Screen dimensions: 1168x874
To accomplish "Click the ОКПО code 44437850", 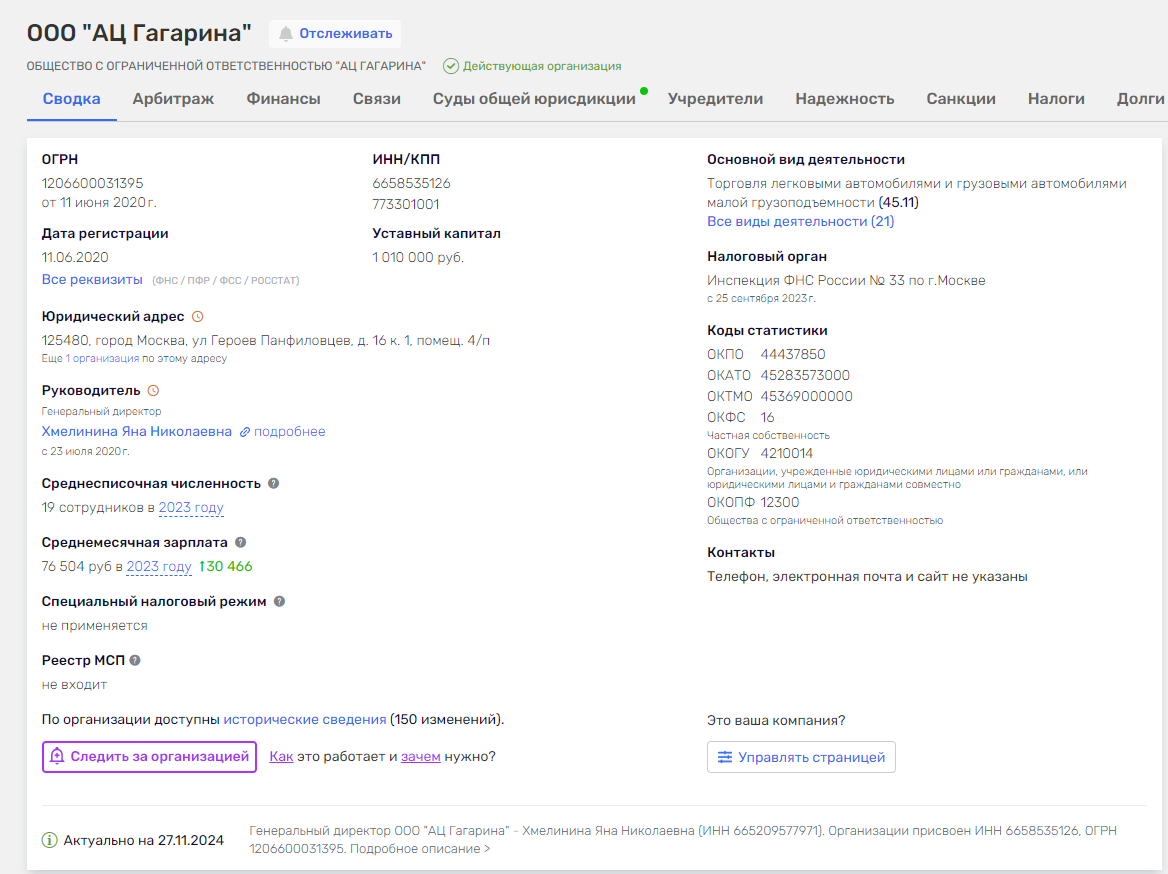I will tap(793, 354).
